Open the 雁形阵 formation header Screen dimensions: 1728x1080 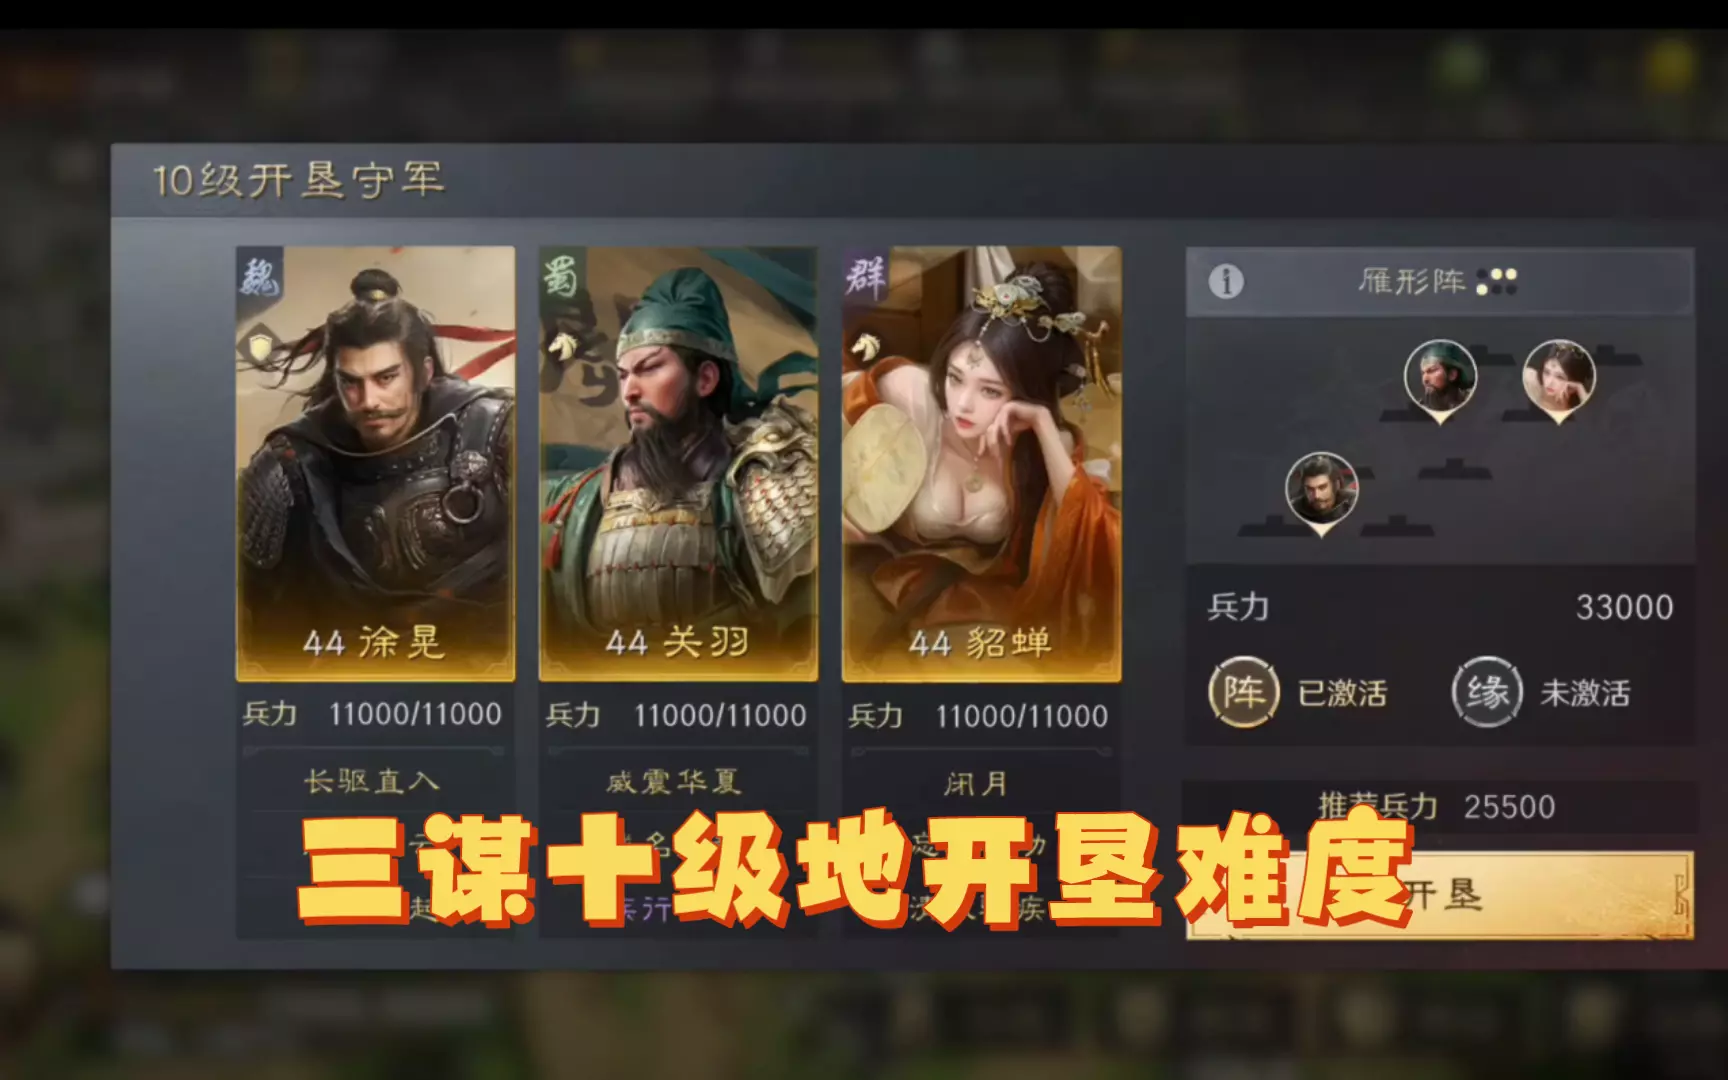pos(1440,282)
